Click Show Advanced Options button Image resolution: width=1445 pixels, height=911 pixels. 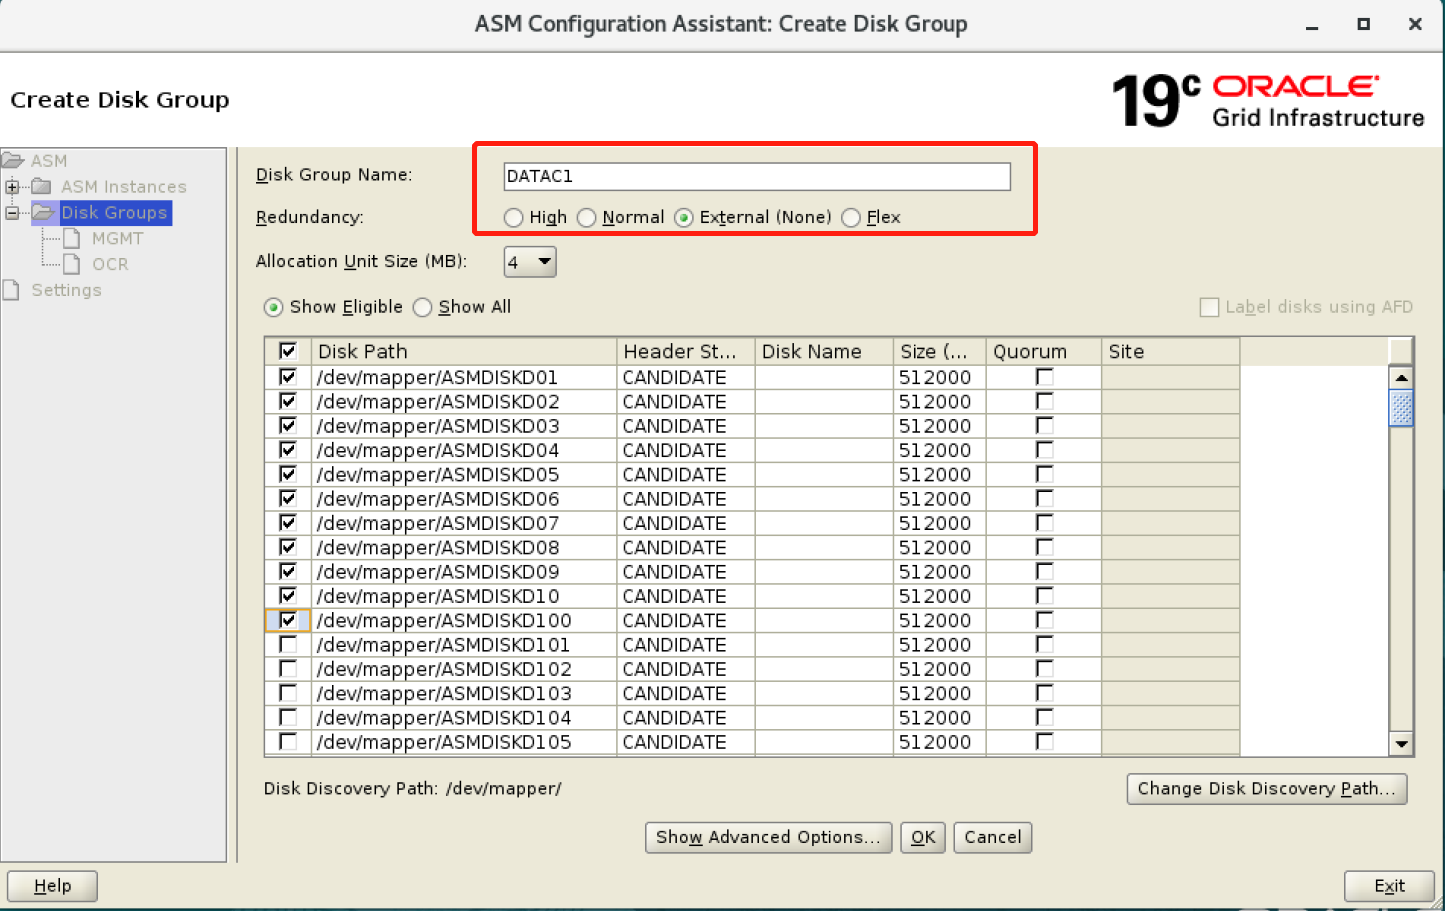pos(768,838)
